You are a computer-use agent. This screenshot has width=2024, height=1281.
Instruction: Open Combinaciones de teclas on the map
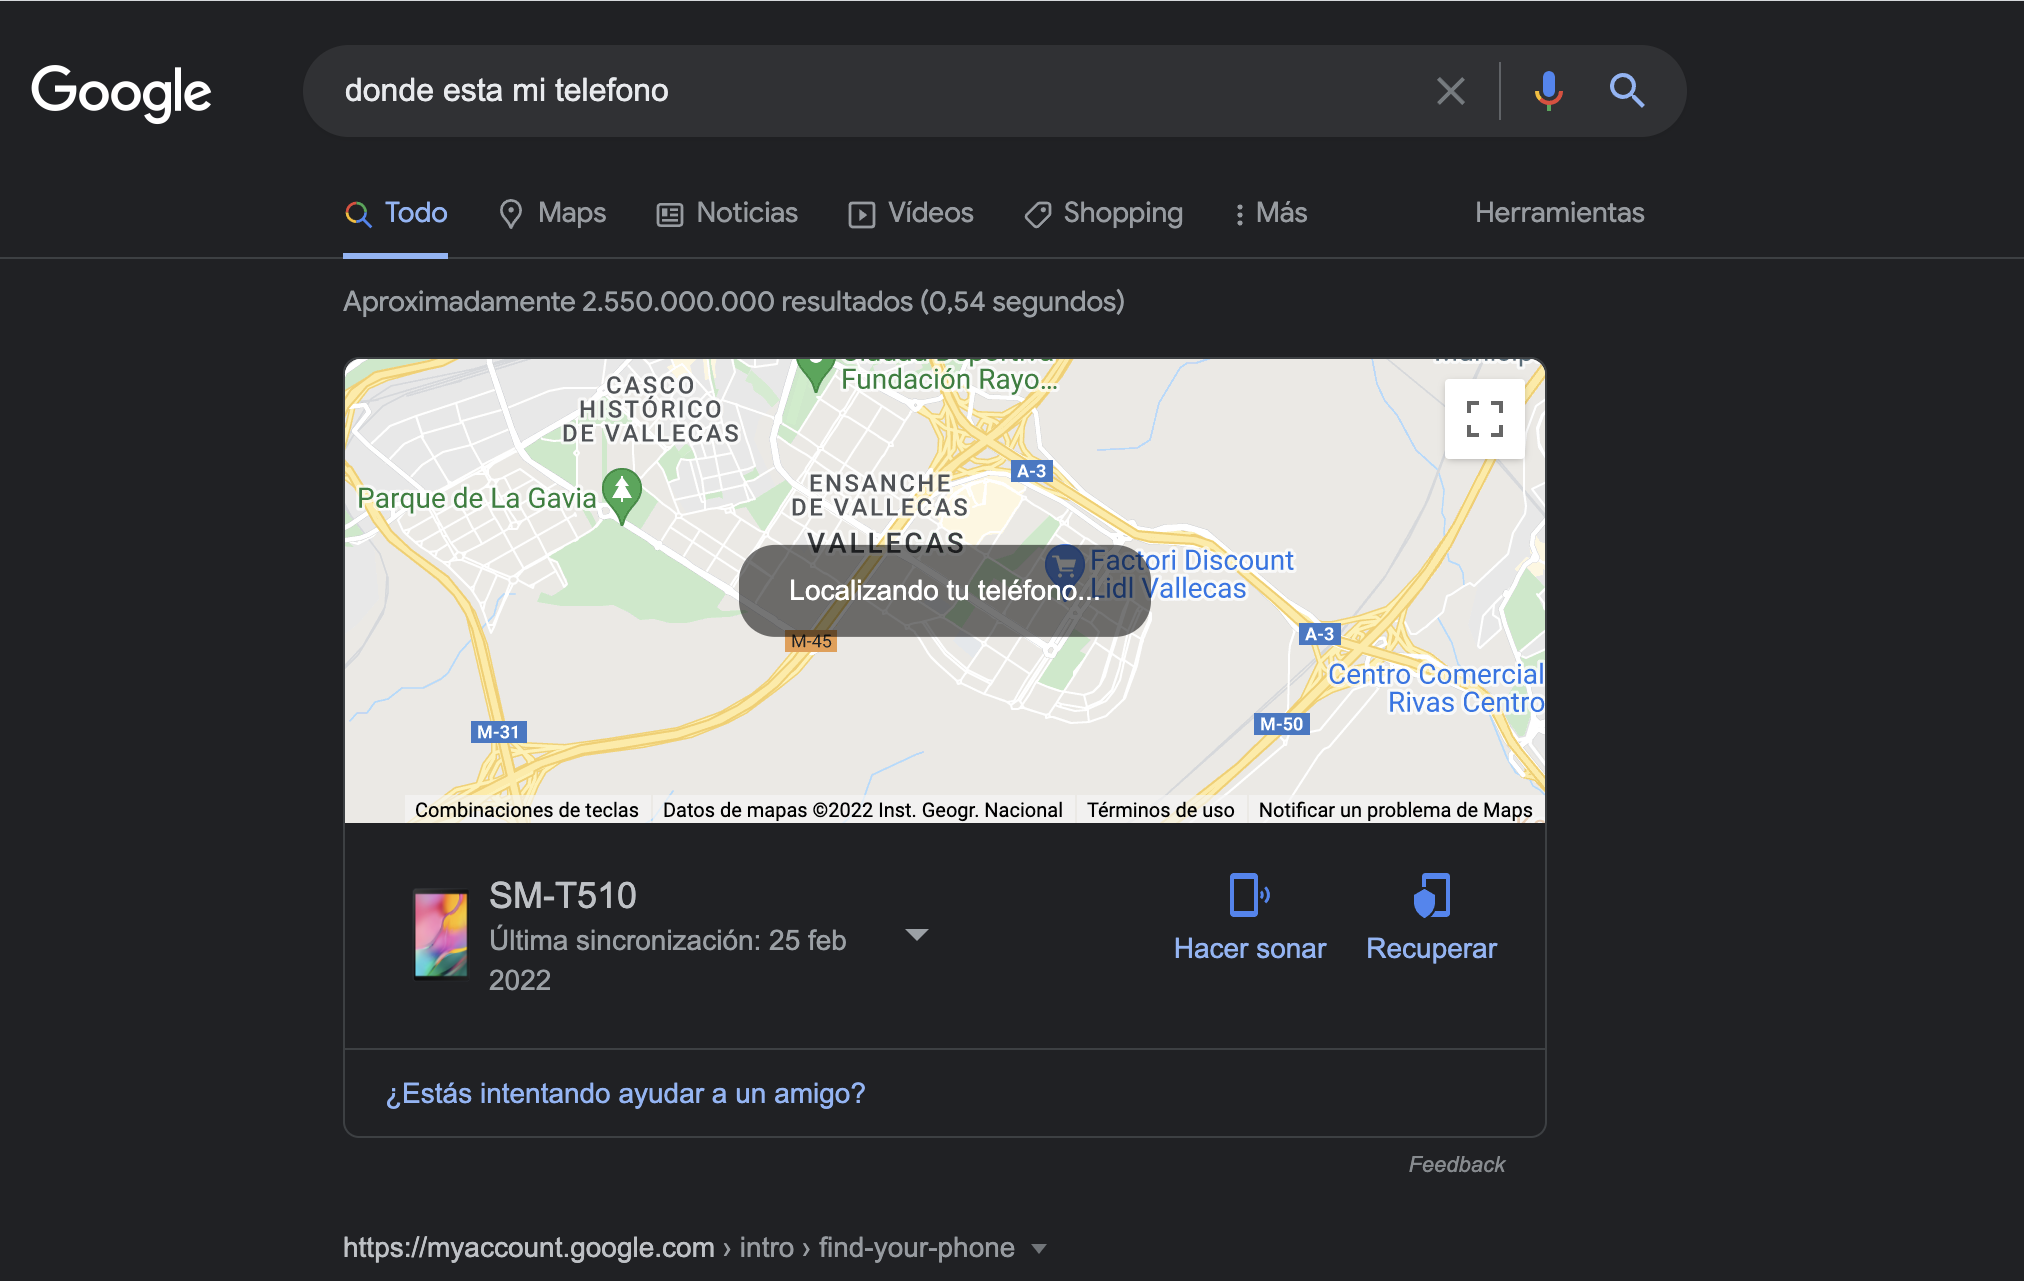526,810
